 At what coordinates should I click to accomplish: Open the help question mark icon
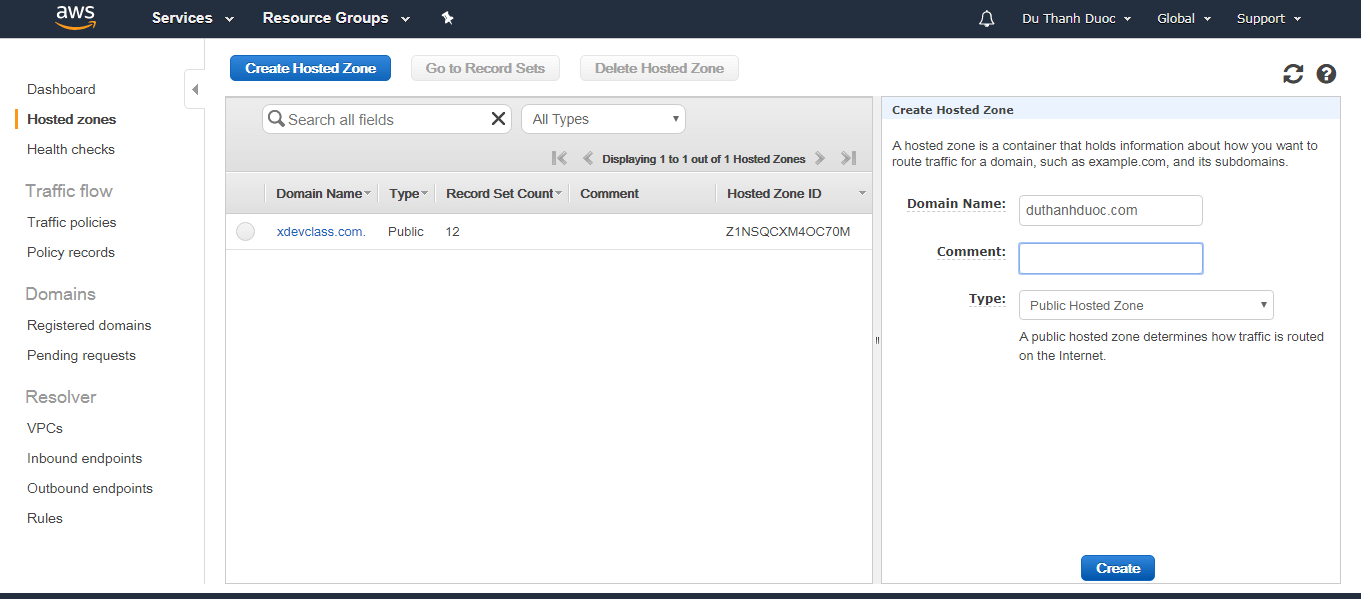pos(1326,74)
